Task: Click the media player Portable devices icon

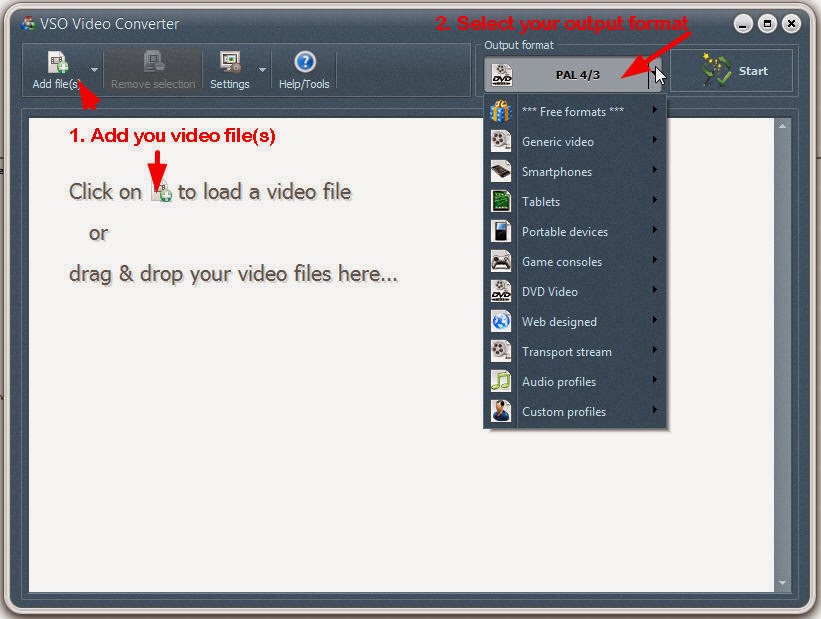Action: click(x=501, y=231)
